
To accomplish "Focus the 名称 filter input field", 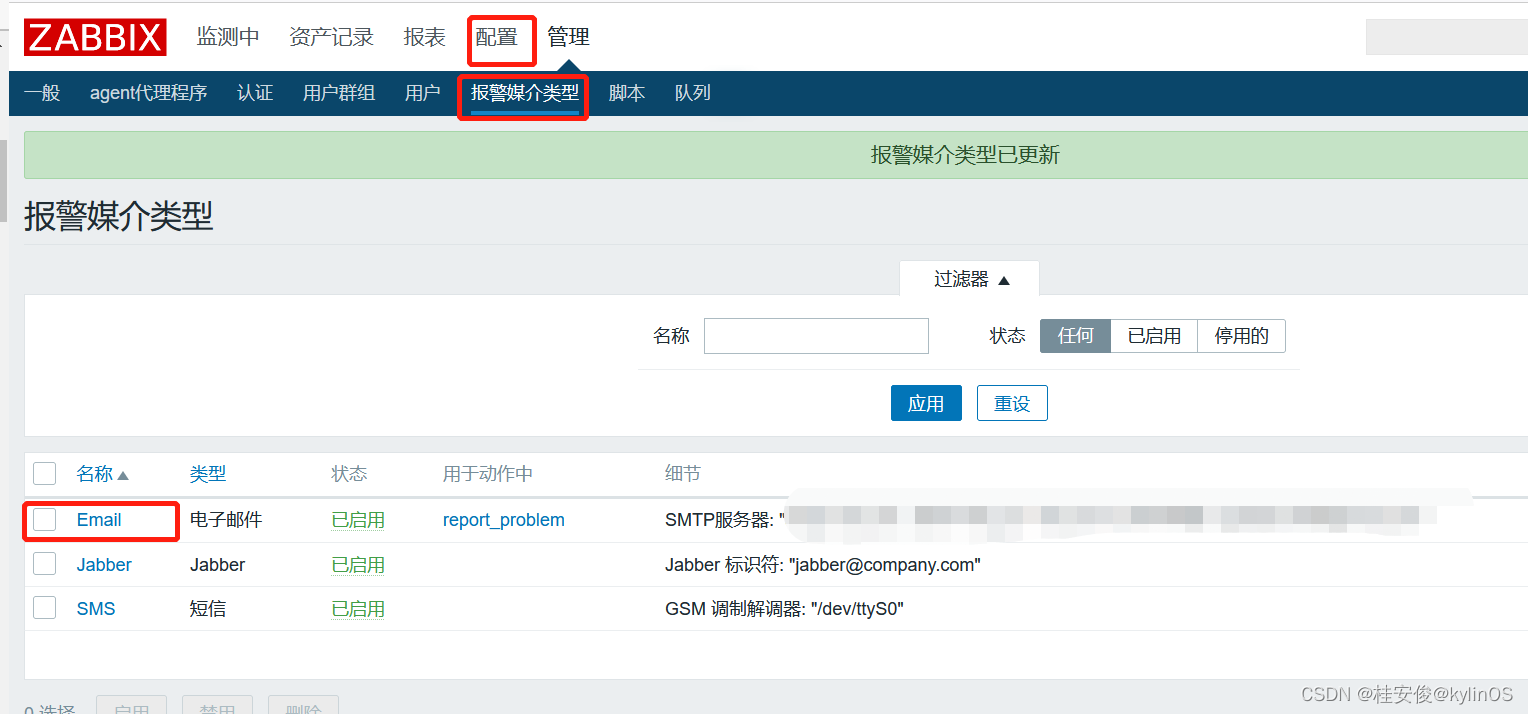I will pyautogui.click(x=816, y=336).
